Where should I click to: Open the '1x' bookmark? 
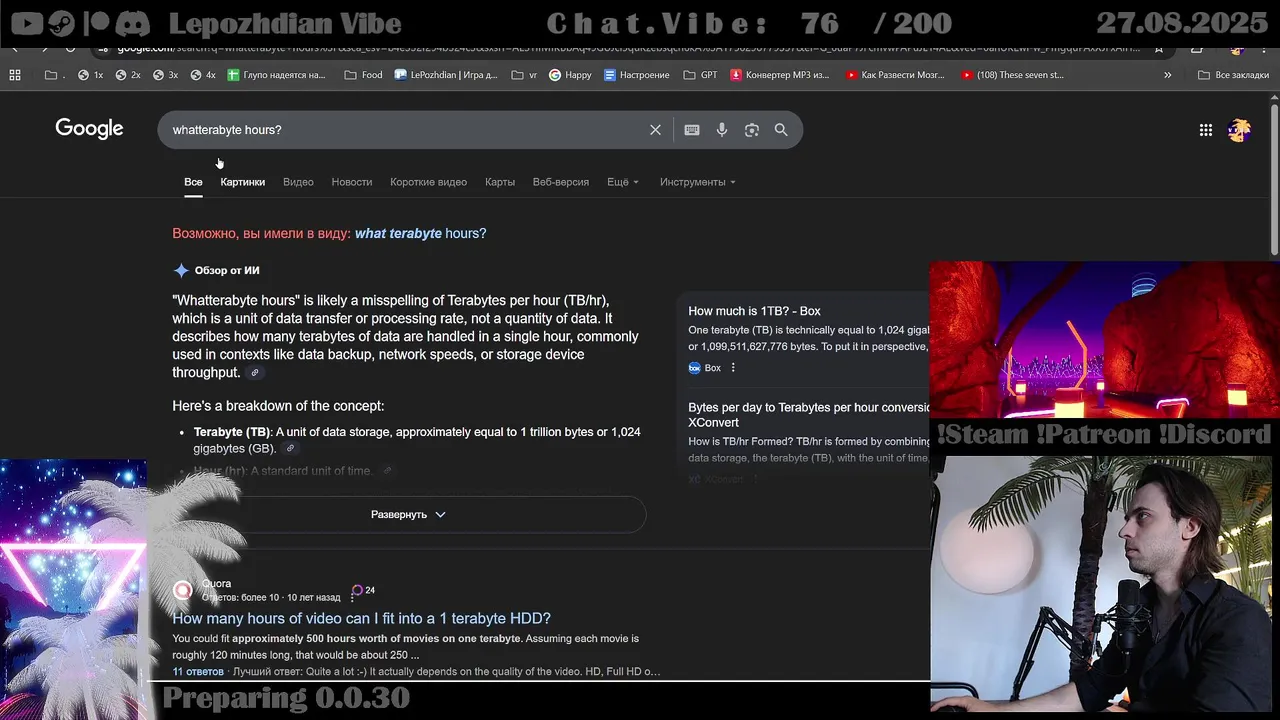91,75
